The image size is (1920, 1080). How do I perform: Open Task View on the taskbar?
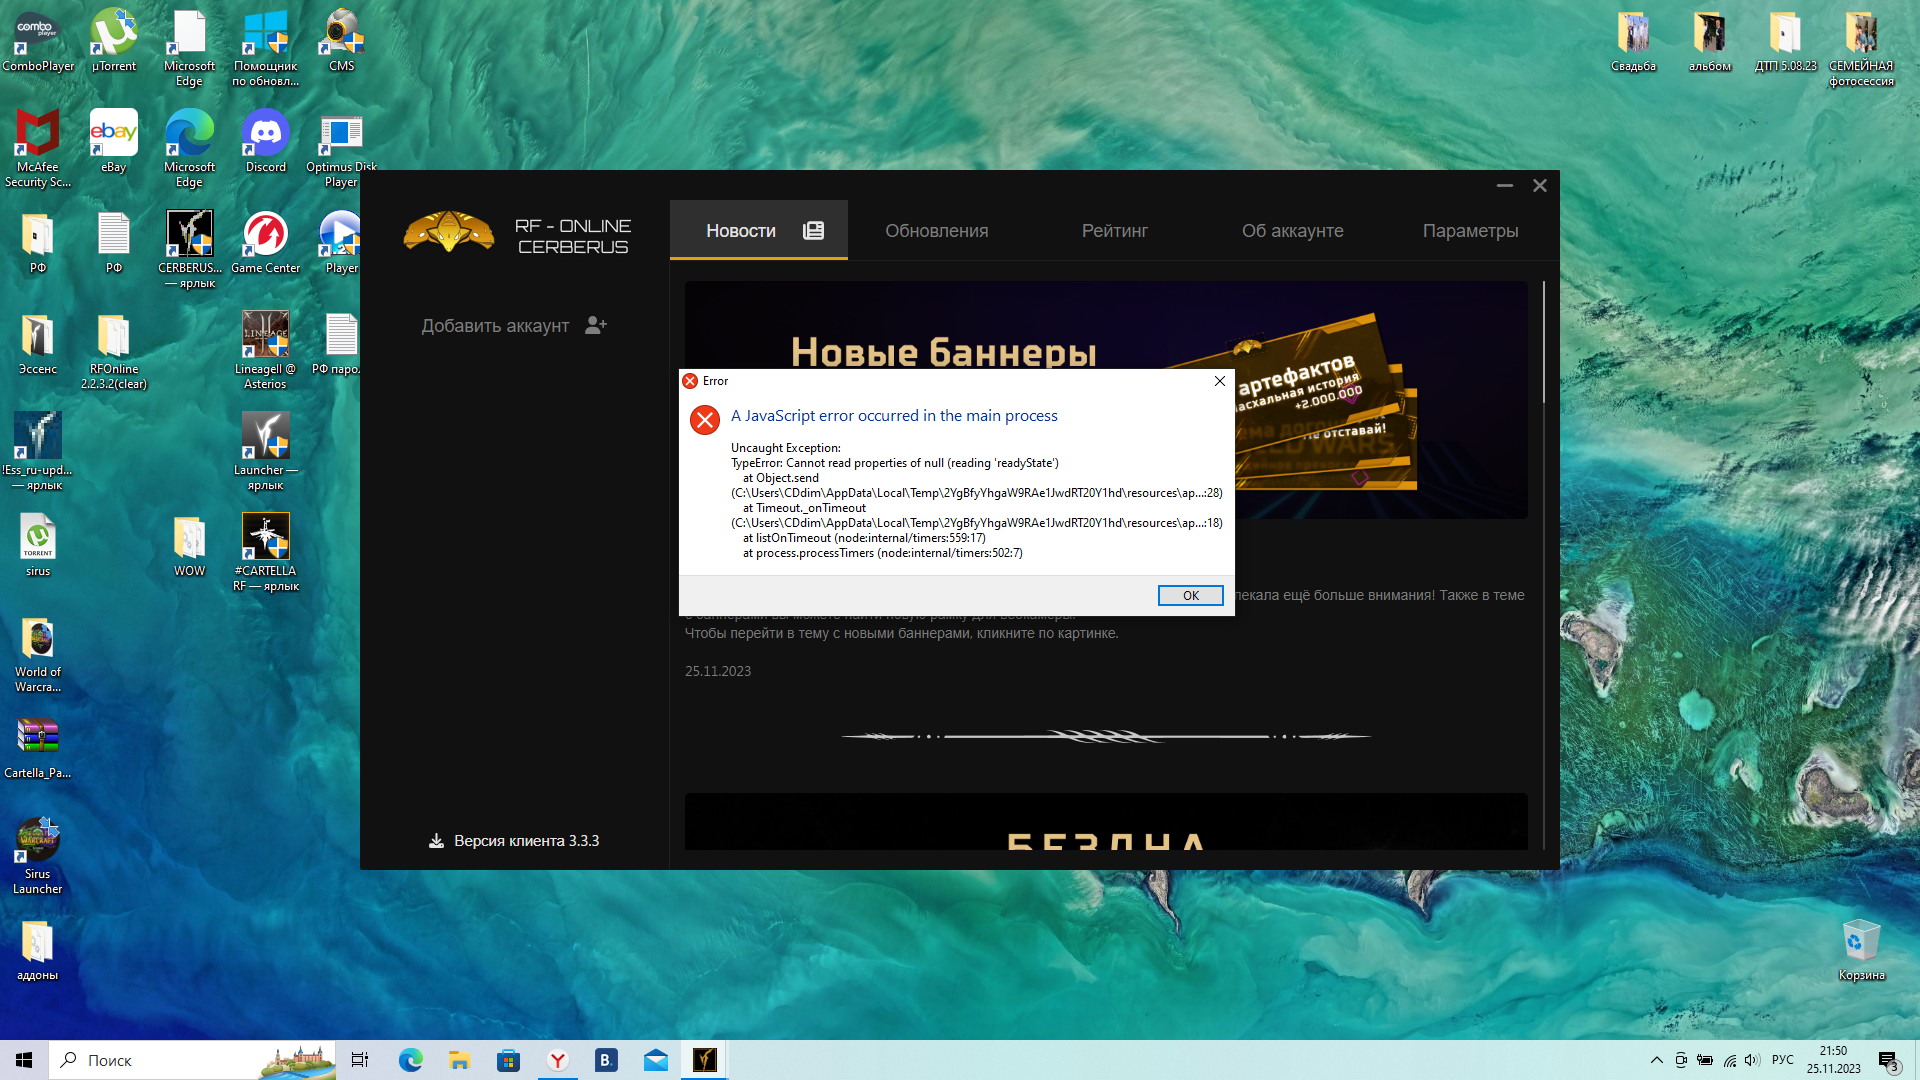pyautogui.click(x=360, y=1060)
